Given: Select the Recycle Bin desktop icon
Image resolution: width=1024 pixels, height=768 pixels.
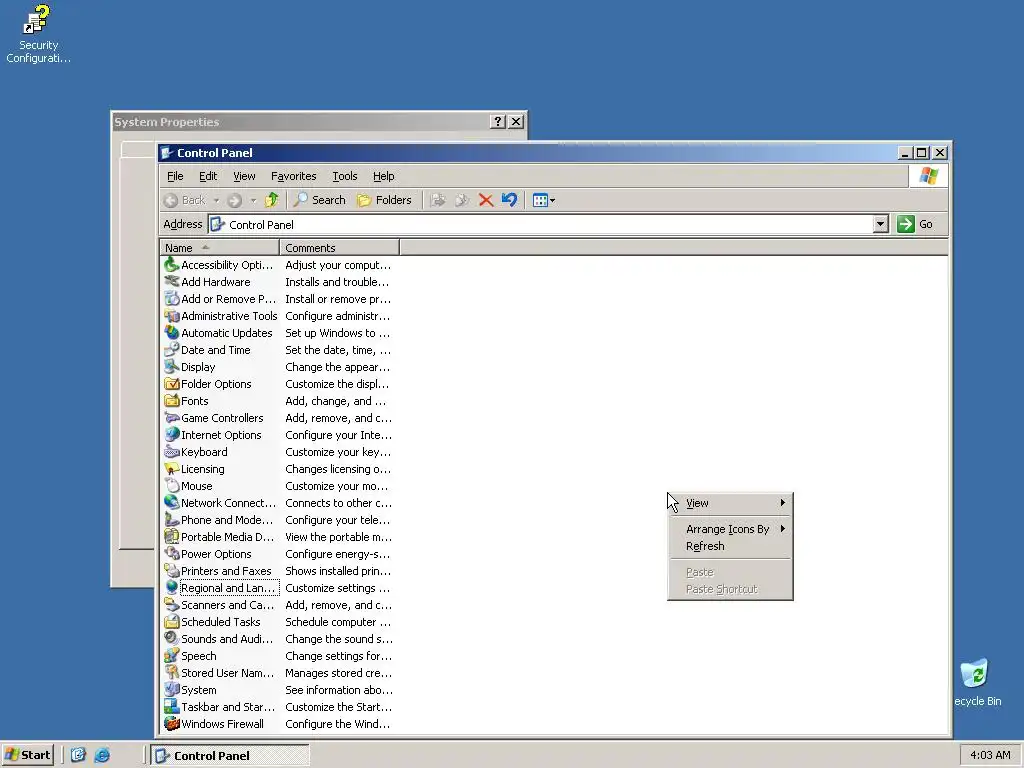Looking at the screenshot, I should pos(976,682).
